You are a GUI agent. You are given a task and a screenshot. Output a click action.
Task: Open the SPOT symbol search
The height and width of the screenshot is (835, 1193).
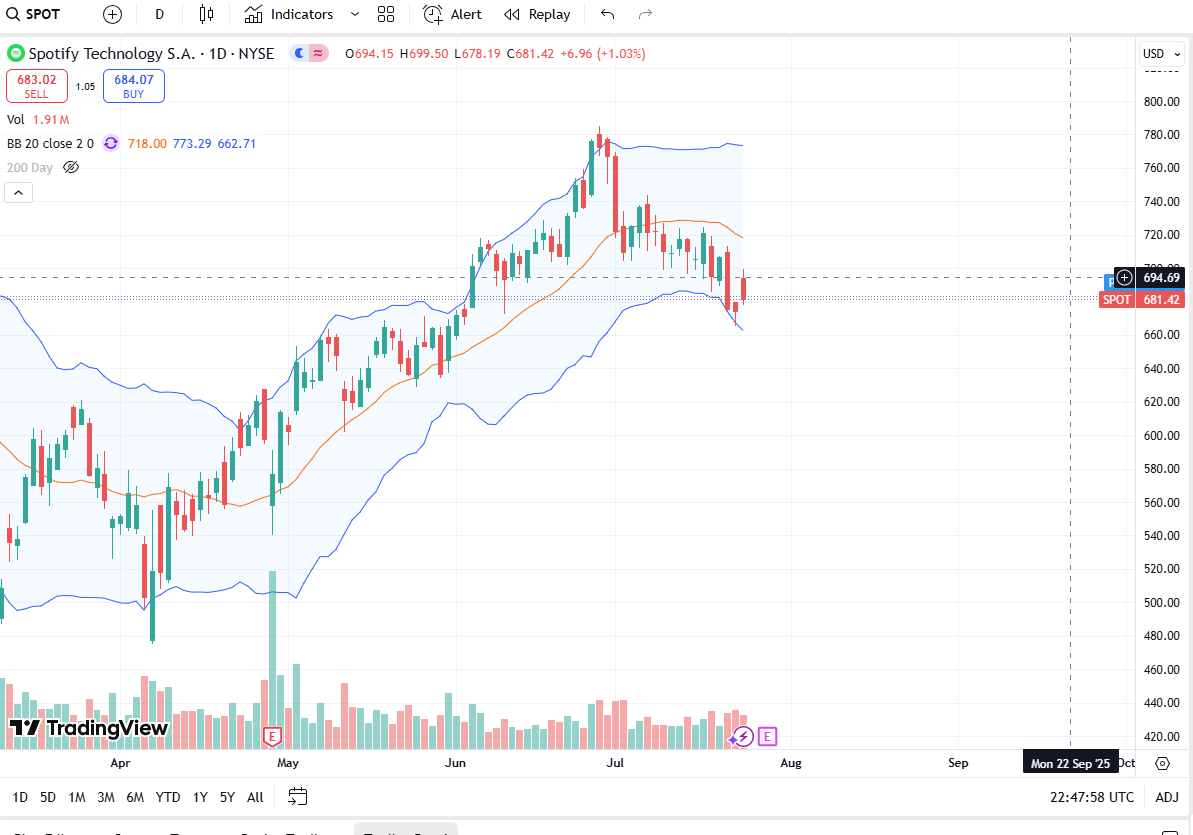[33, 14]
